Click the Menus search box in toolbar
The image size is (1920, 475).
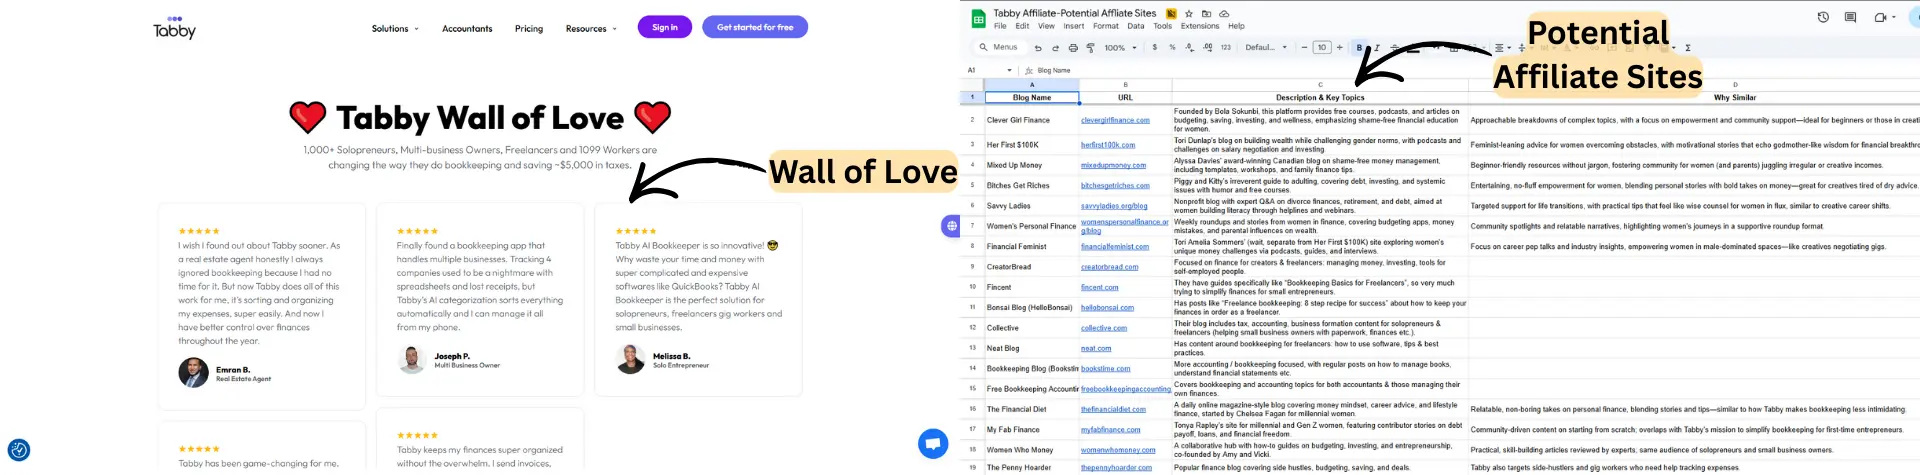[x=998, y=47]
